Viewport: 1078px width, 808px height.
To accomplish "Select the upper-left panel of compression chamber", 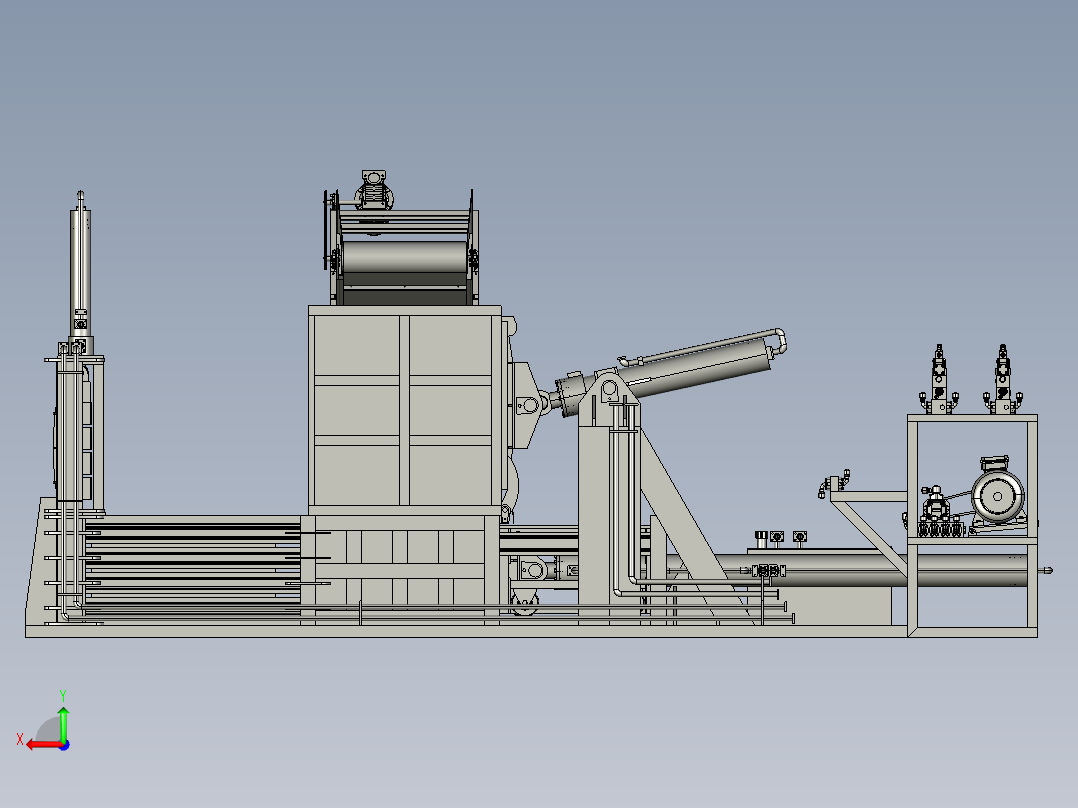I will tap(358, 345).
